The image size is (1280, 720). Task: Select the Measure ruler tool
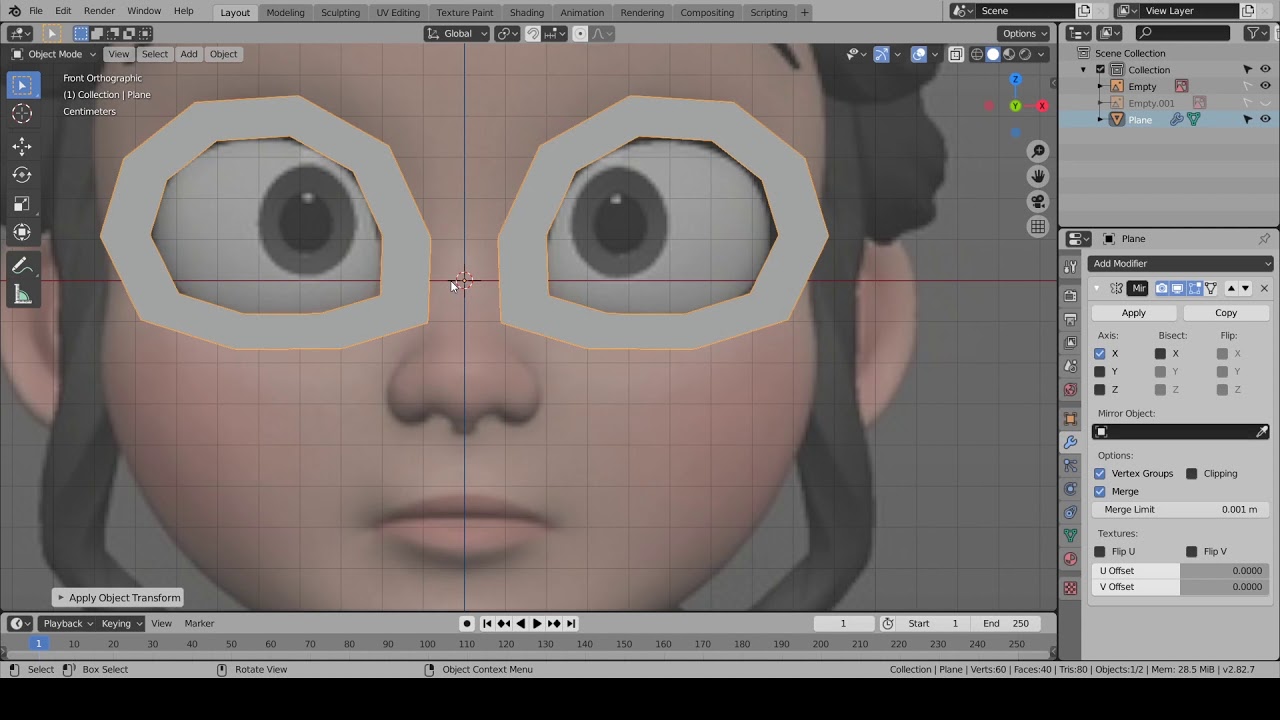(x=22, y=295)
